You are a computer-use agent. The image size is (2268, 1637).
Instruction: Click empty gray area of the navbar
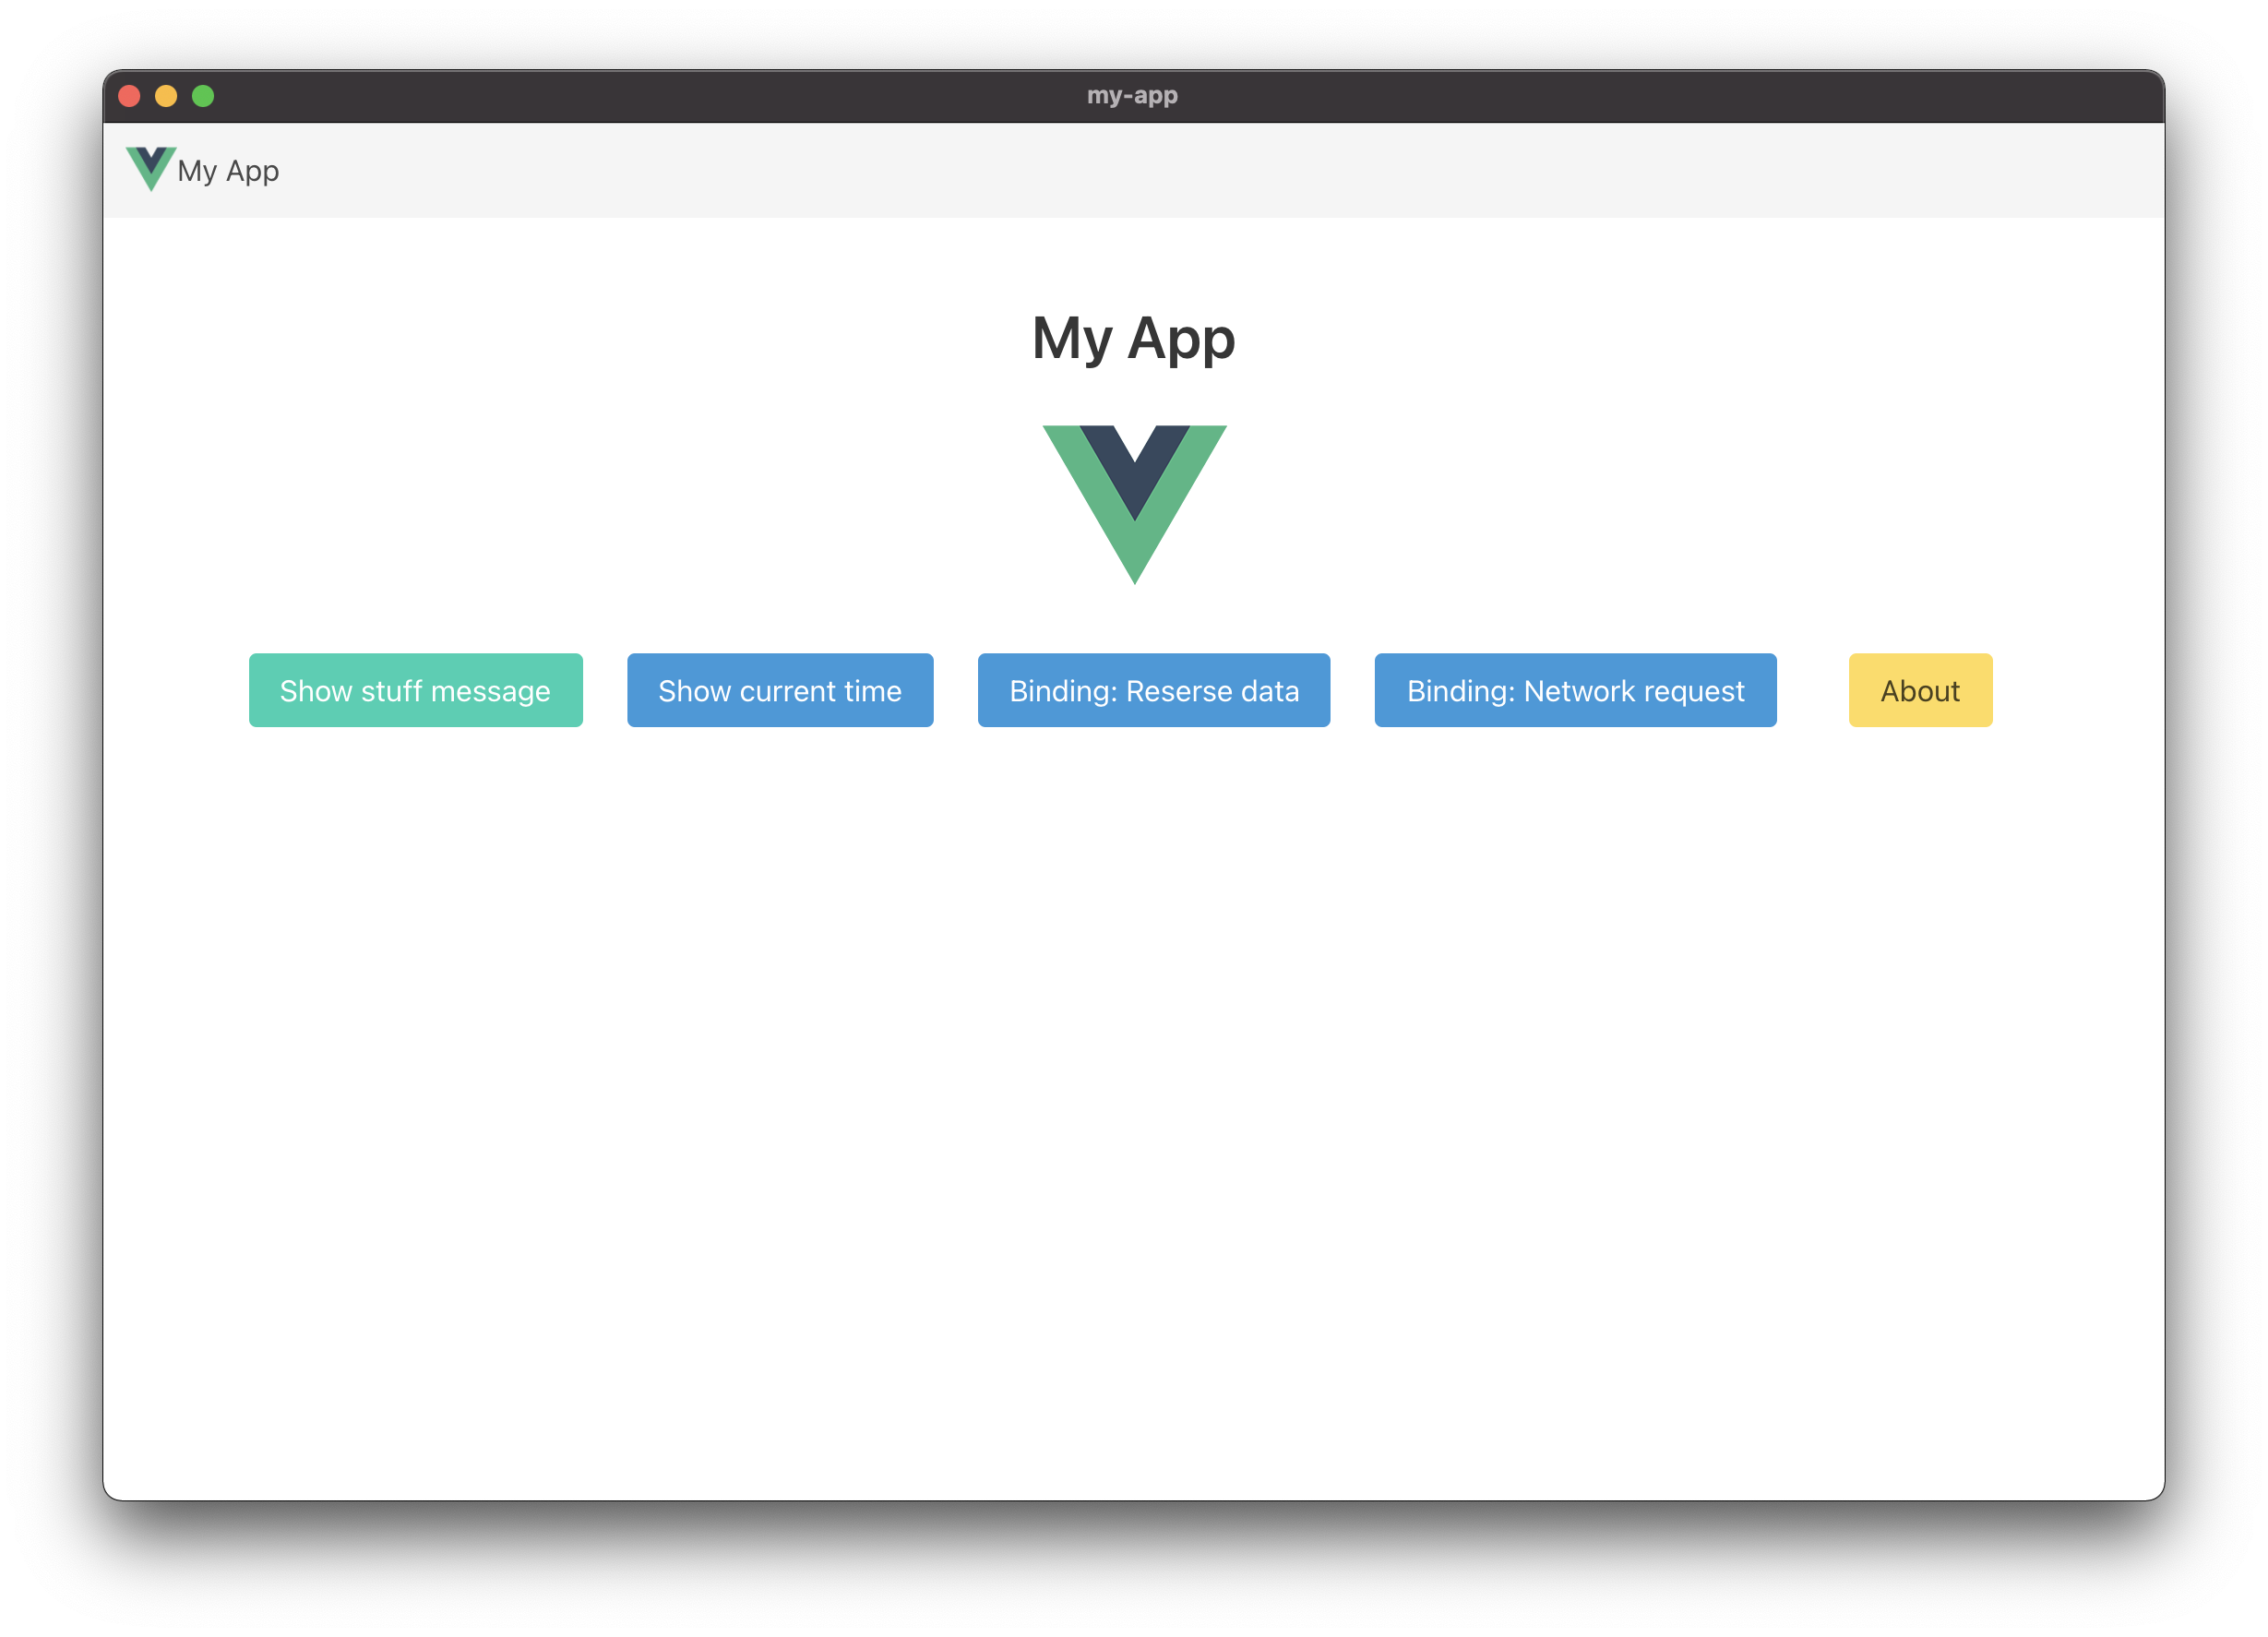(1200, 170)
